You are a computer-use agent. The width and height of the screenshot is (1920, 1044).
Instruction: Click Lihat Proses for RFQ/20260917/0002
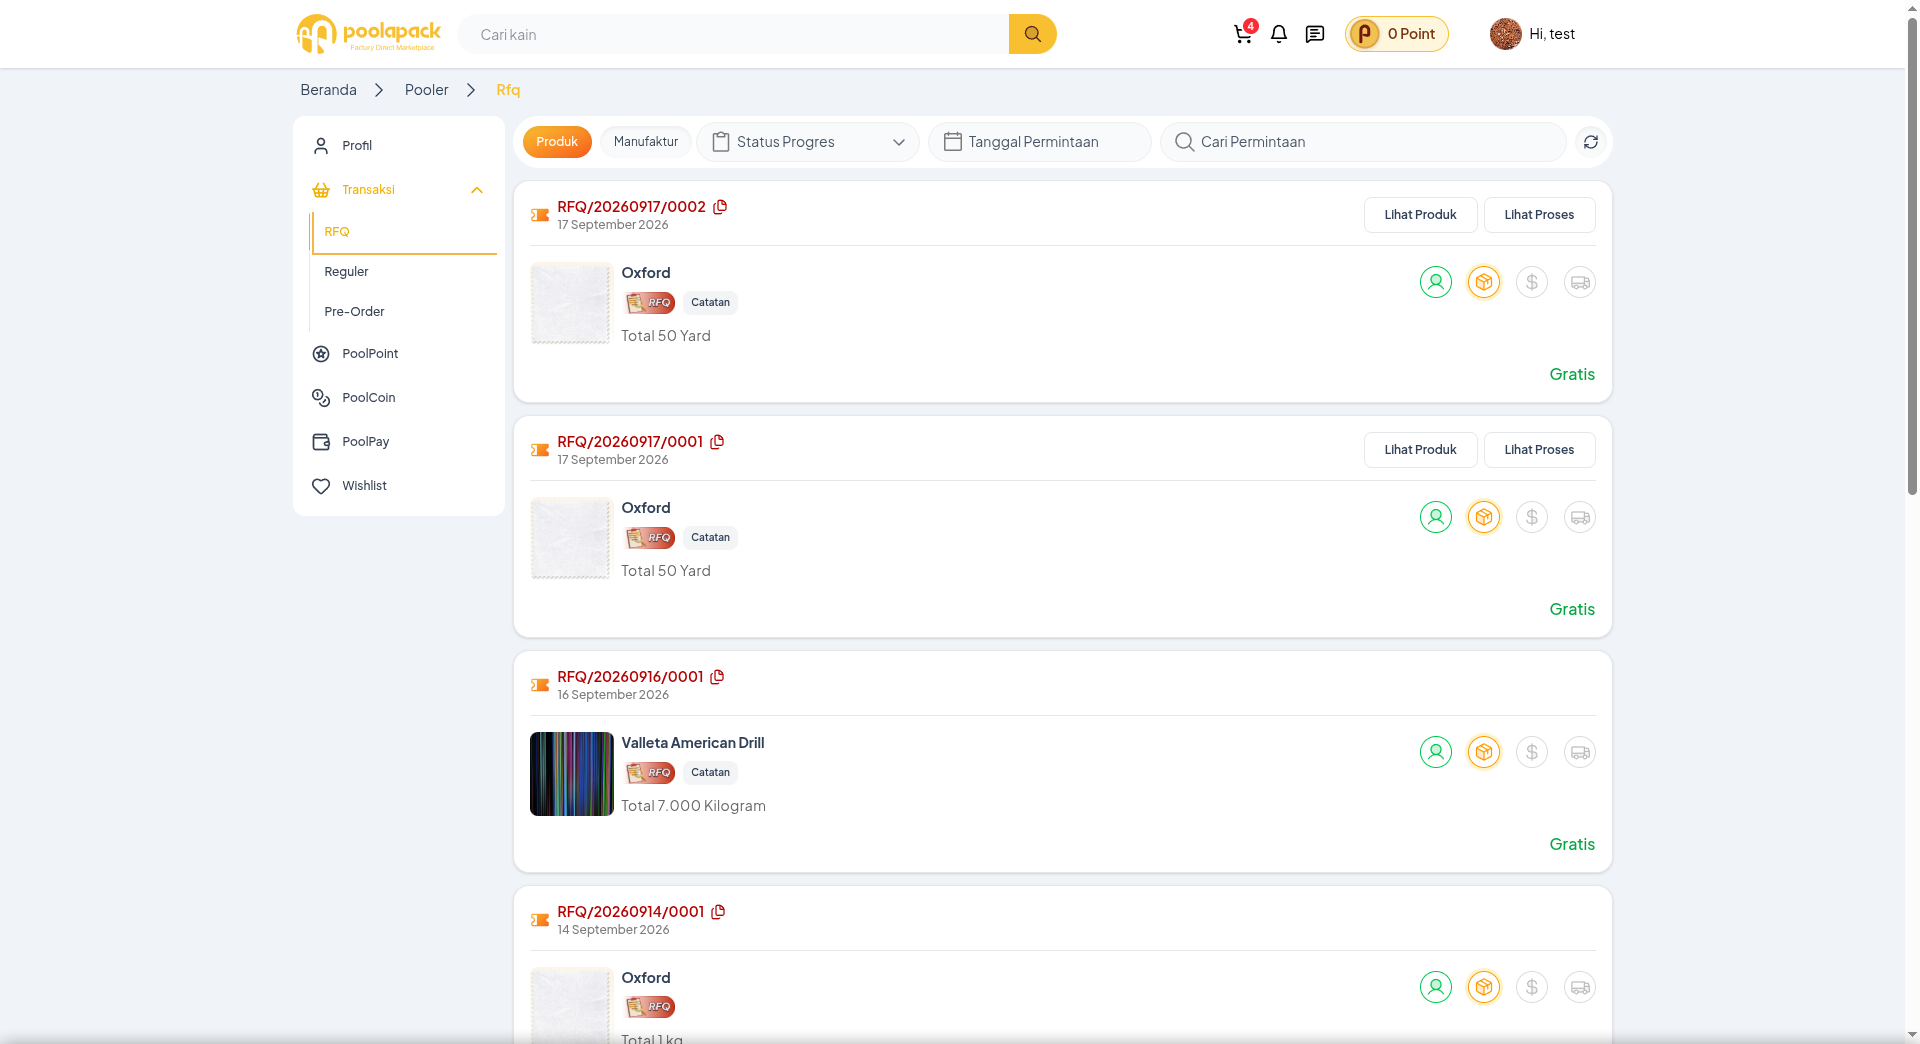tap(1540, 215)
